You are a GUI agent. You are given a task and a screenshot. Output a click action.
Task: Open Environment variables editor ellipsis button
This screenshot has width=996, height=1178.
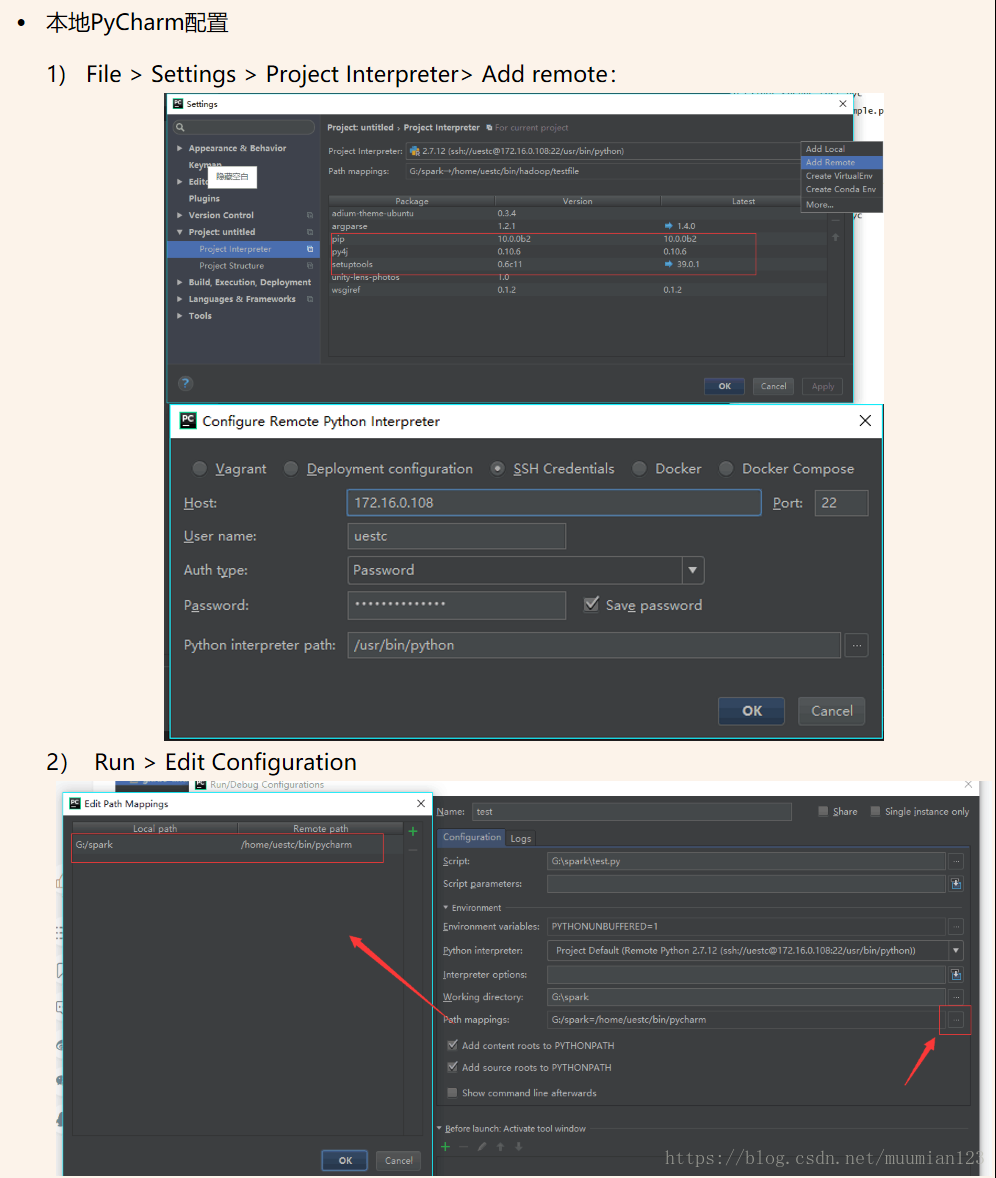click(x=955, y=926)
